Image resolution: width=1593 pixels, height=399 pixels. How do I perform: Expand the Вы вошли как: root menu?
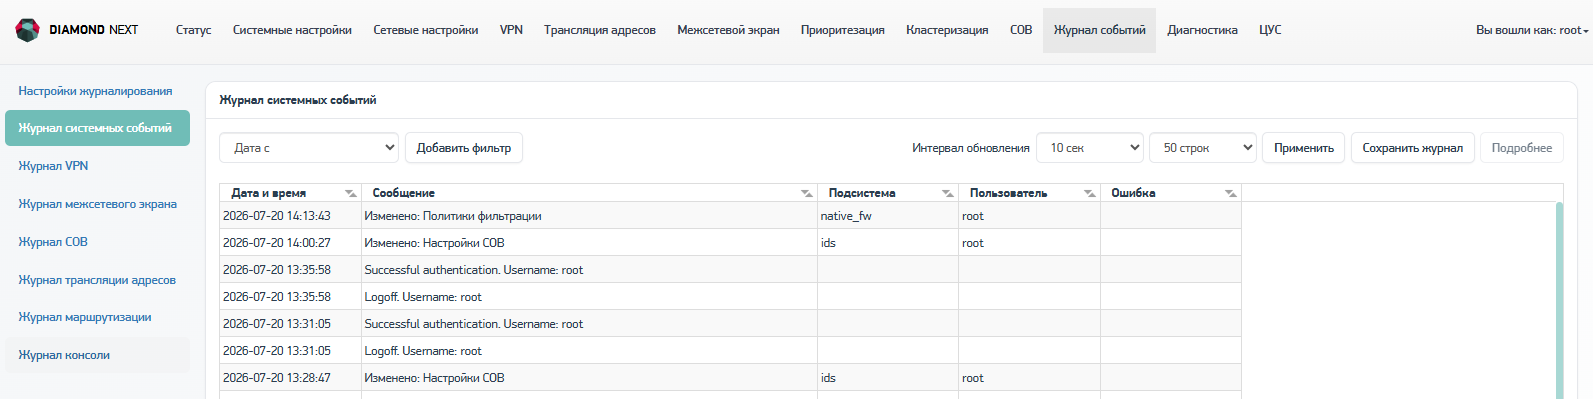coord(1532,30)
